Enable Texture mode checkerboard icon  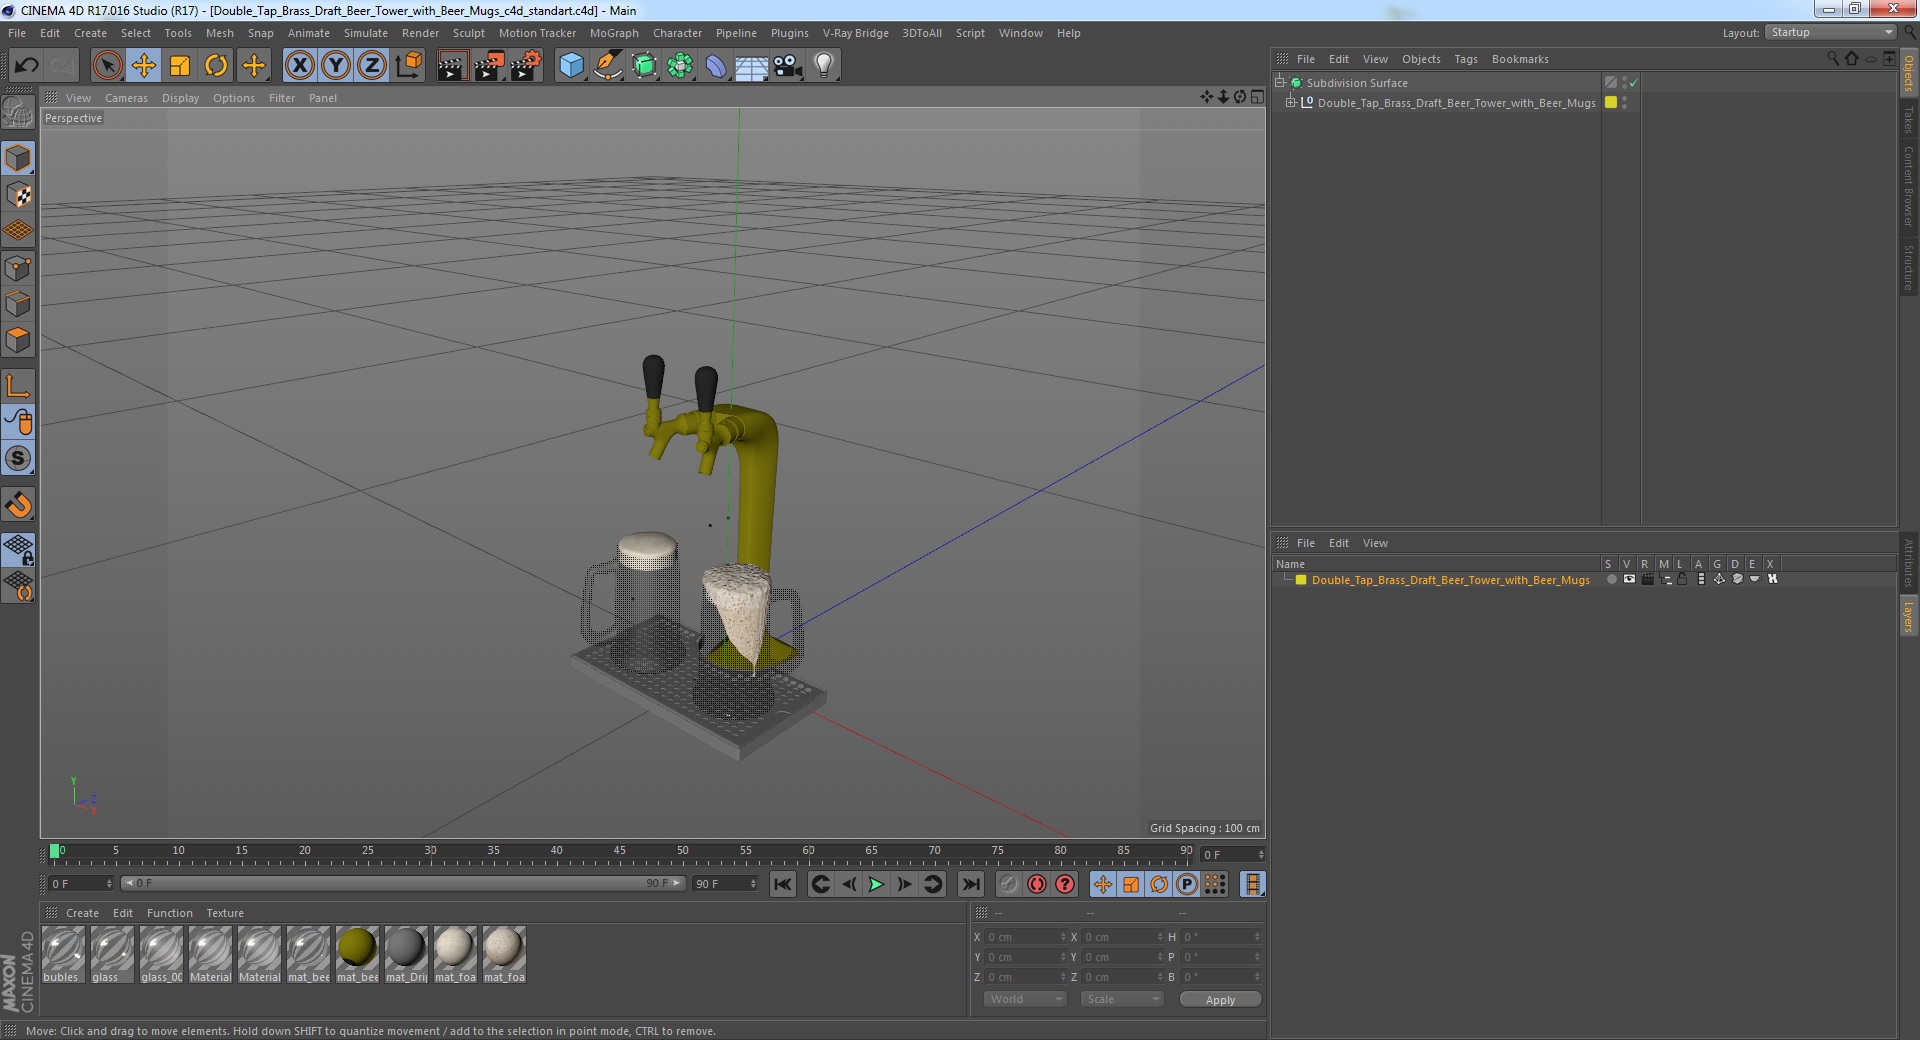(18, 195)
